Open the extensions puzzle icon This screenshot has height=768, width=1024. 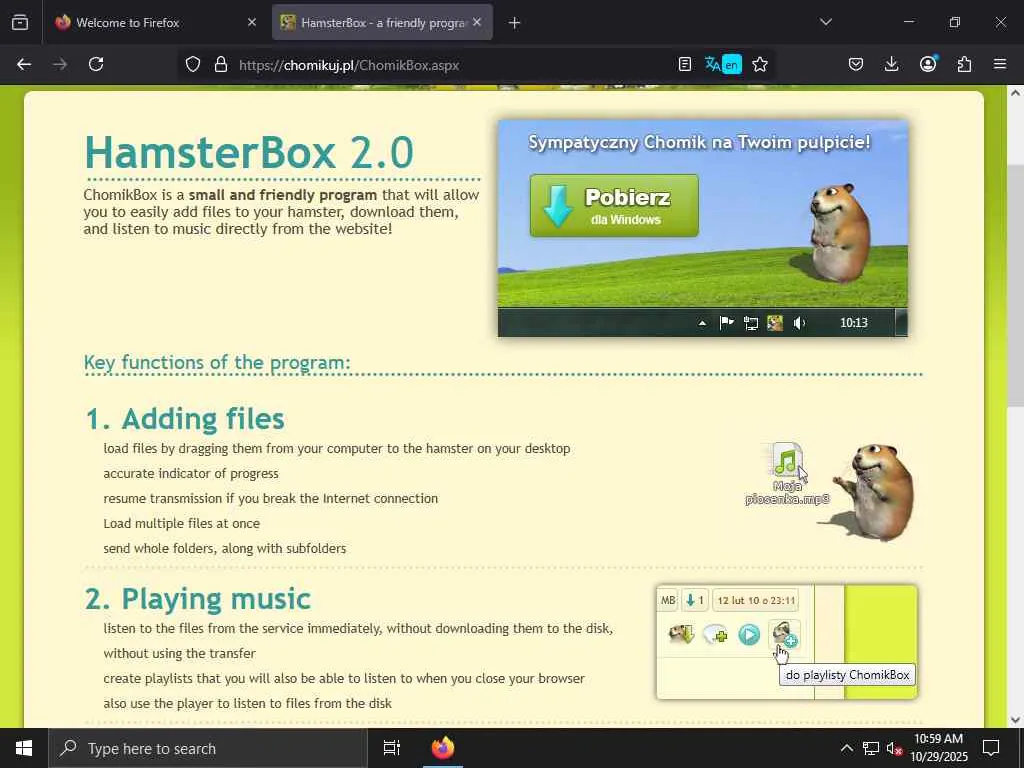964,65
